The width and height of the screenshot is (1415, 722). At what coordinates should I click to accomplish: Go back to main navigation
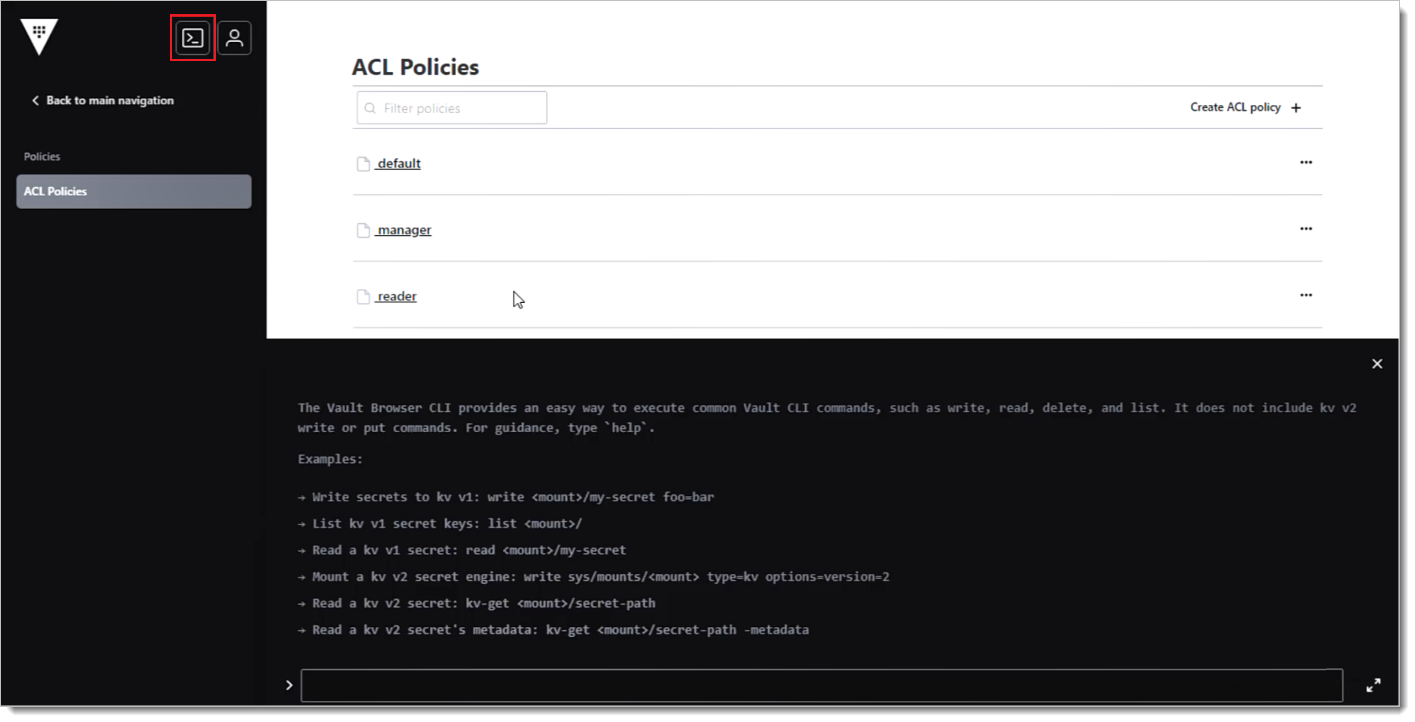[x=102, y=100]
